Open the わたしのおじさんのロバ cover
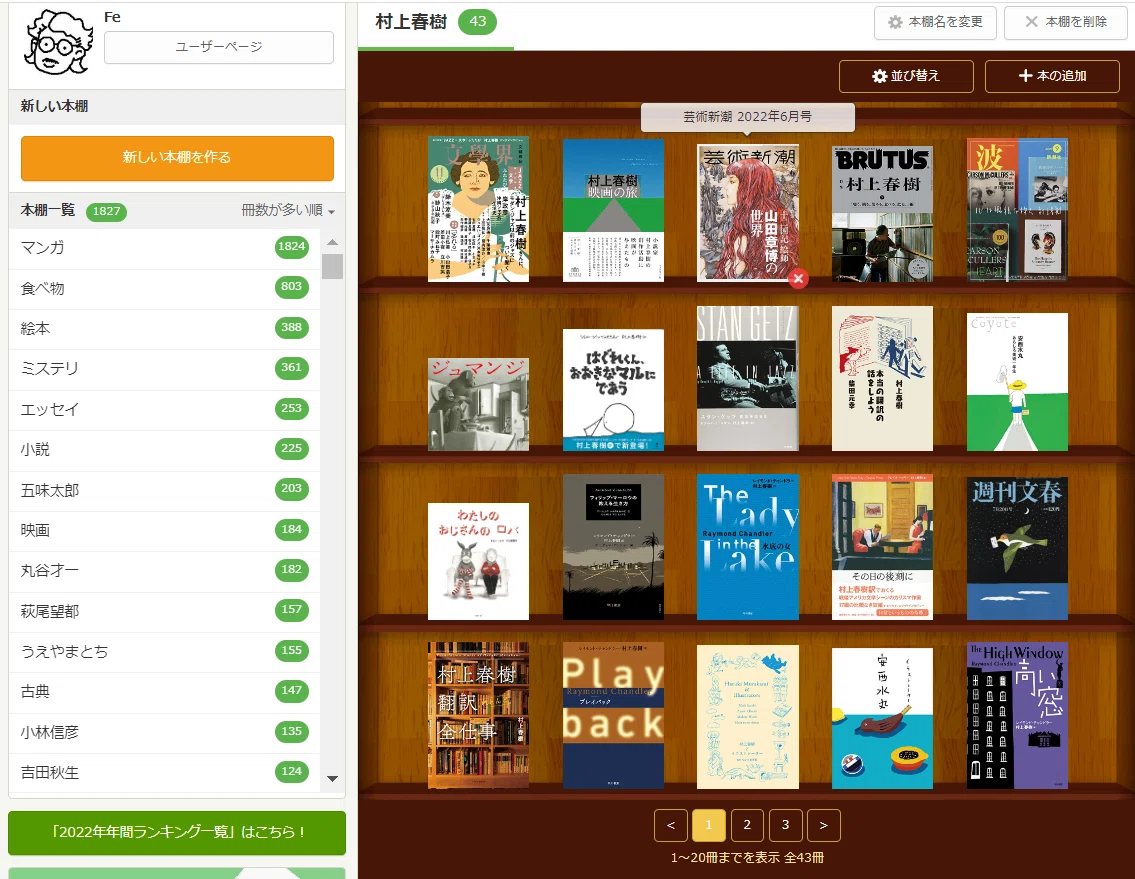This screenshot has width=1135, height=879. pos(478,562)
